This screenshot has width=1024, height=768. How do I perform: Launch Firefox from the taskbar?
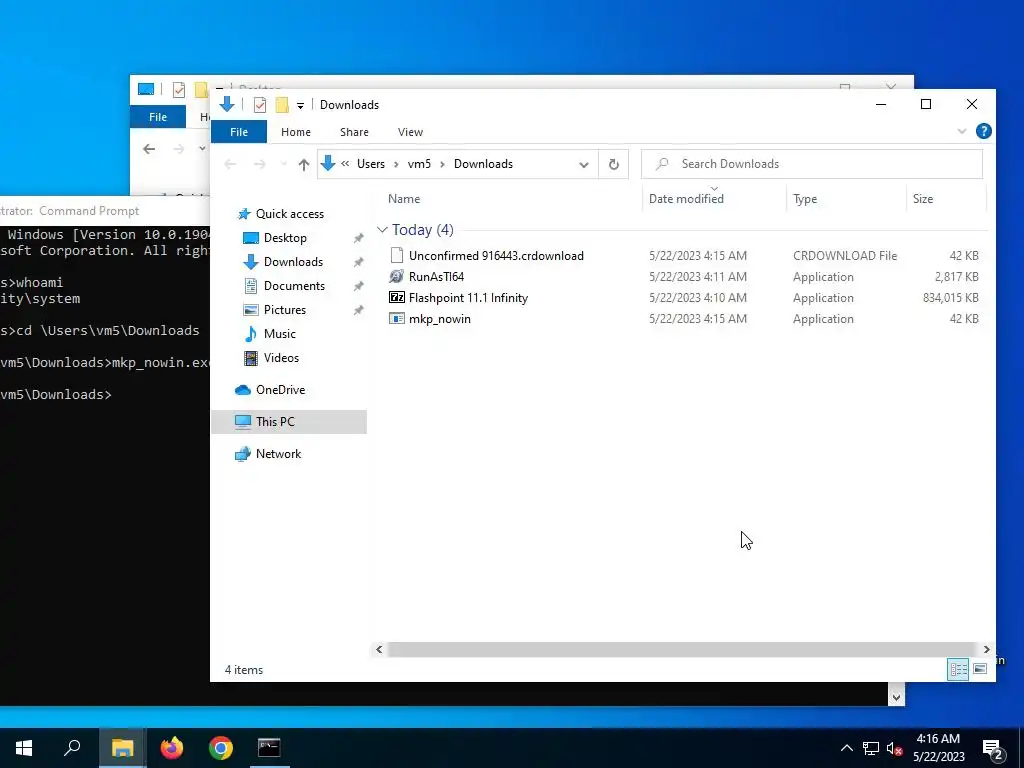[172, 748]
